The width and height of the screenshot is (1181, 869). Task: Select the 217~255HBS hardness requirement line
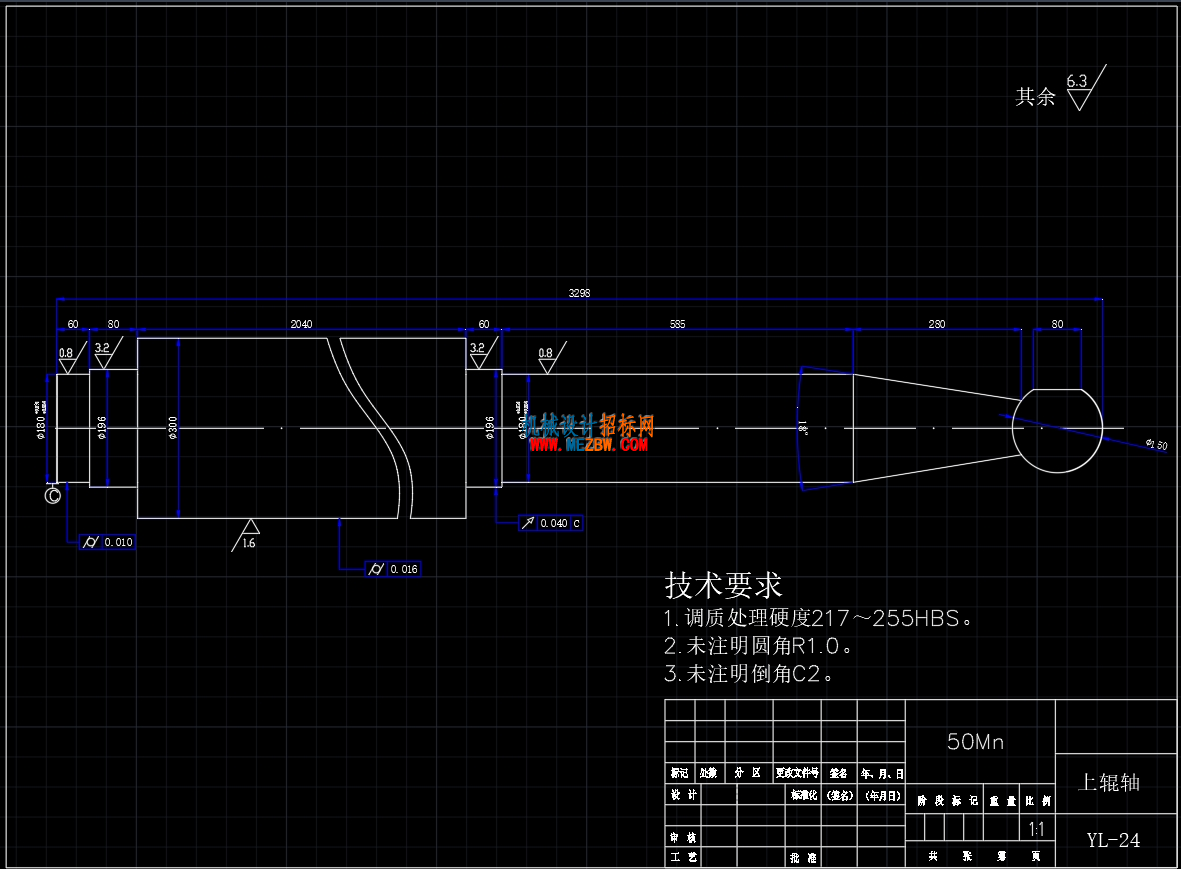click(819, 618)
